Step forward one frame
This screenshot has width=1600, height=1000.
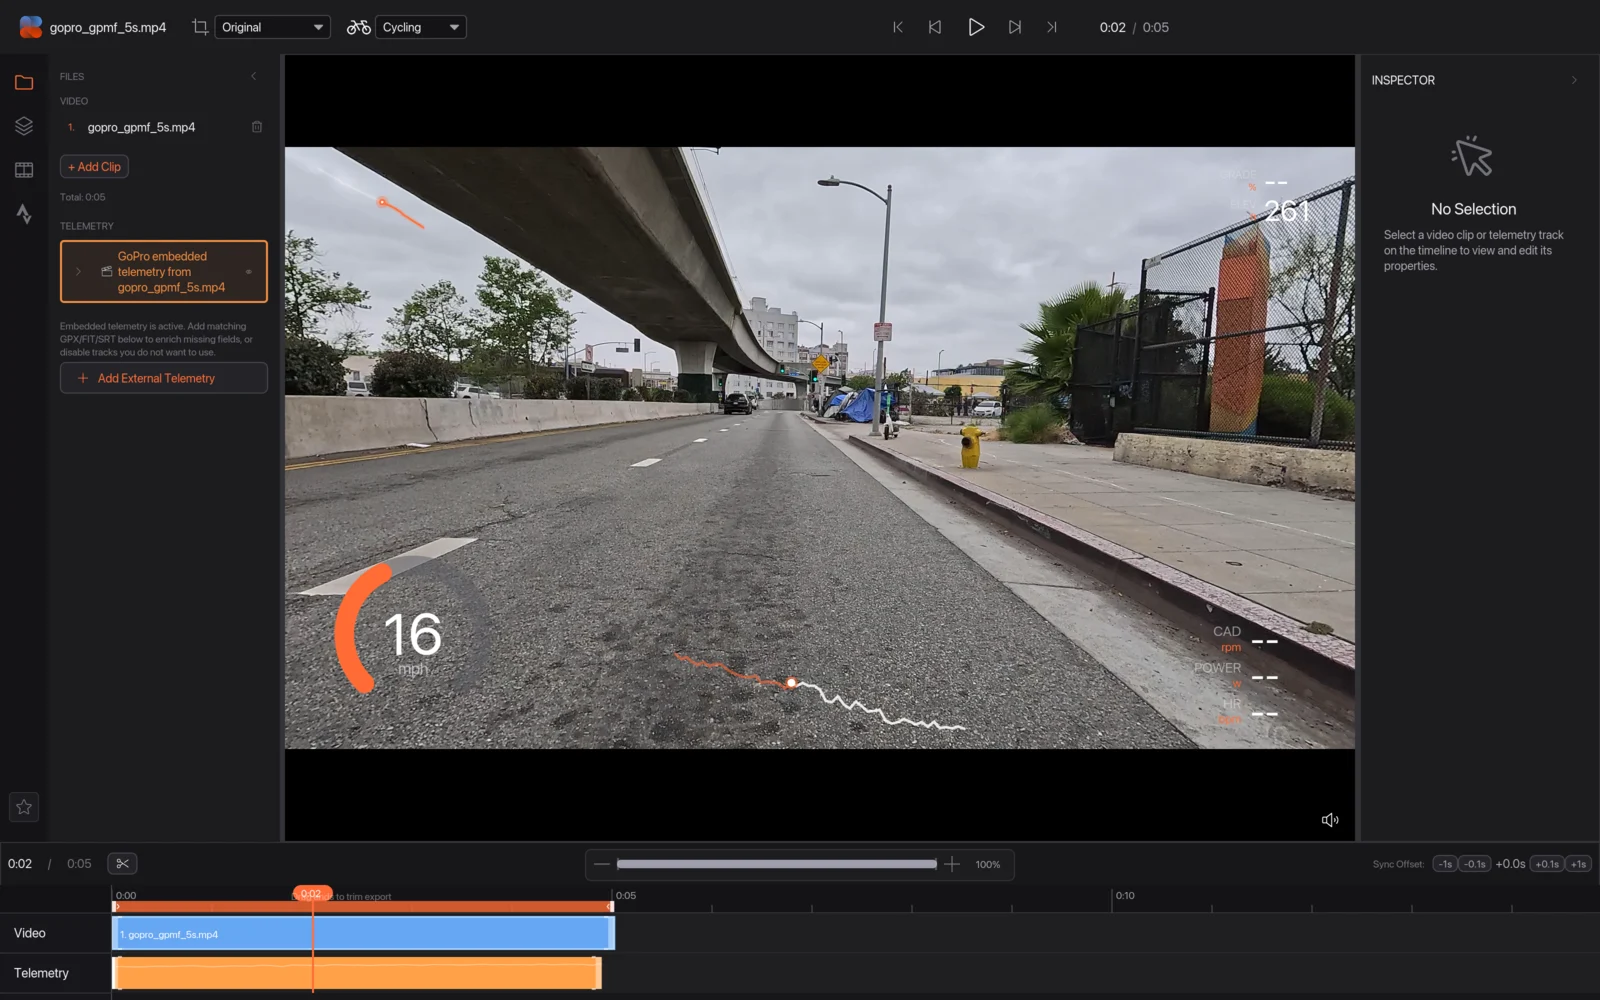coord(1015,27)
